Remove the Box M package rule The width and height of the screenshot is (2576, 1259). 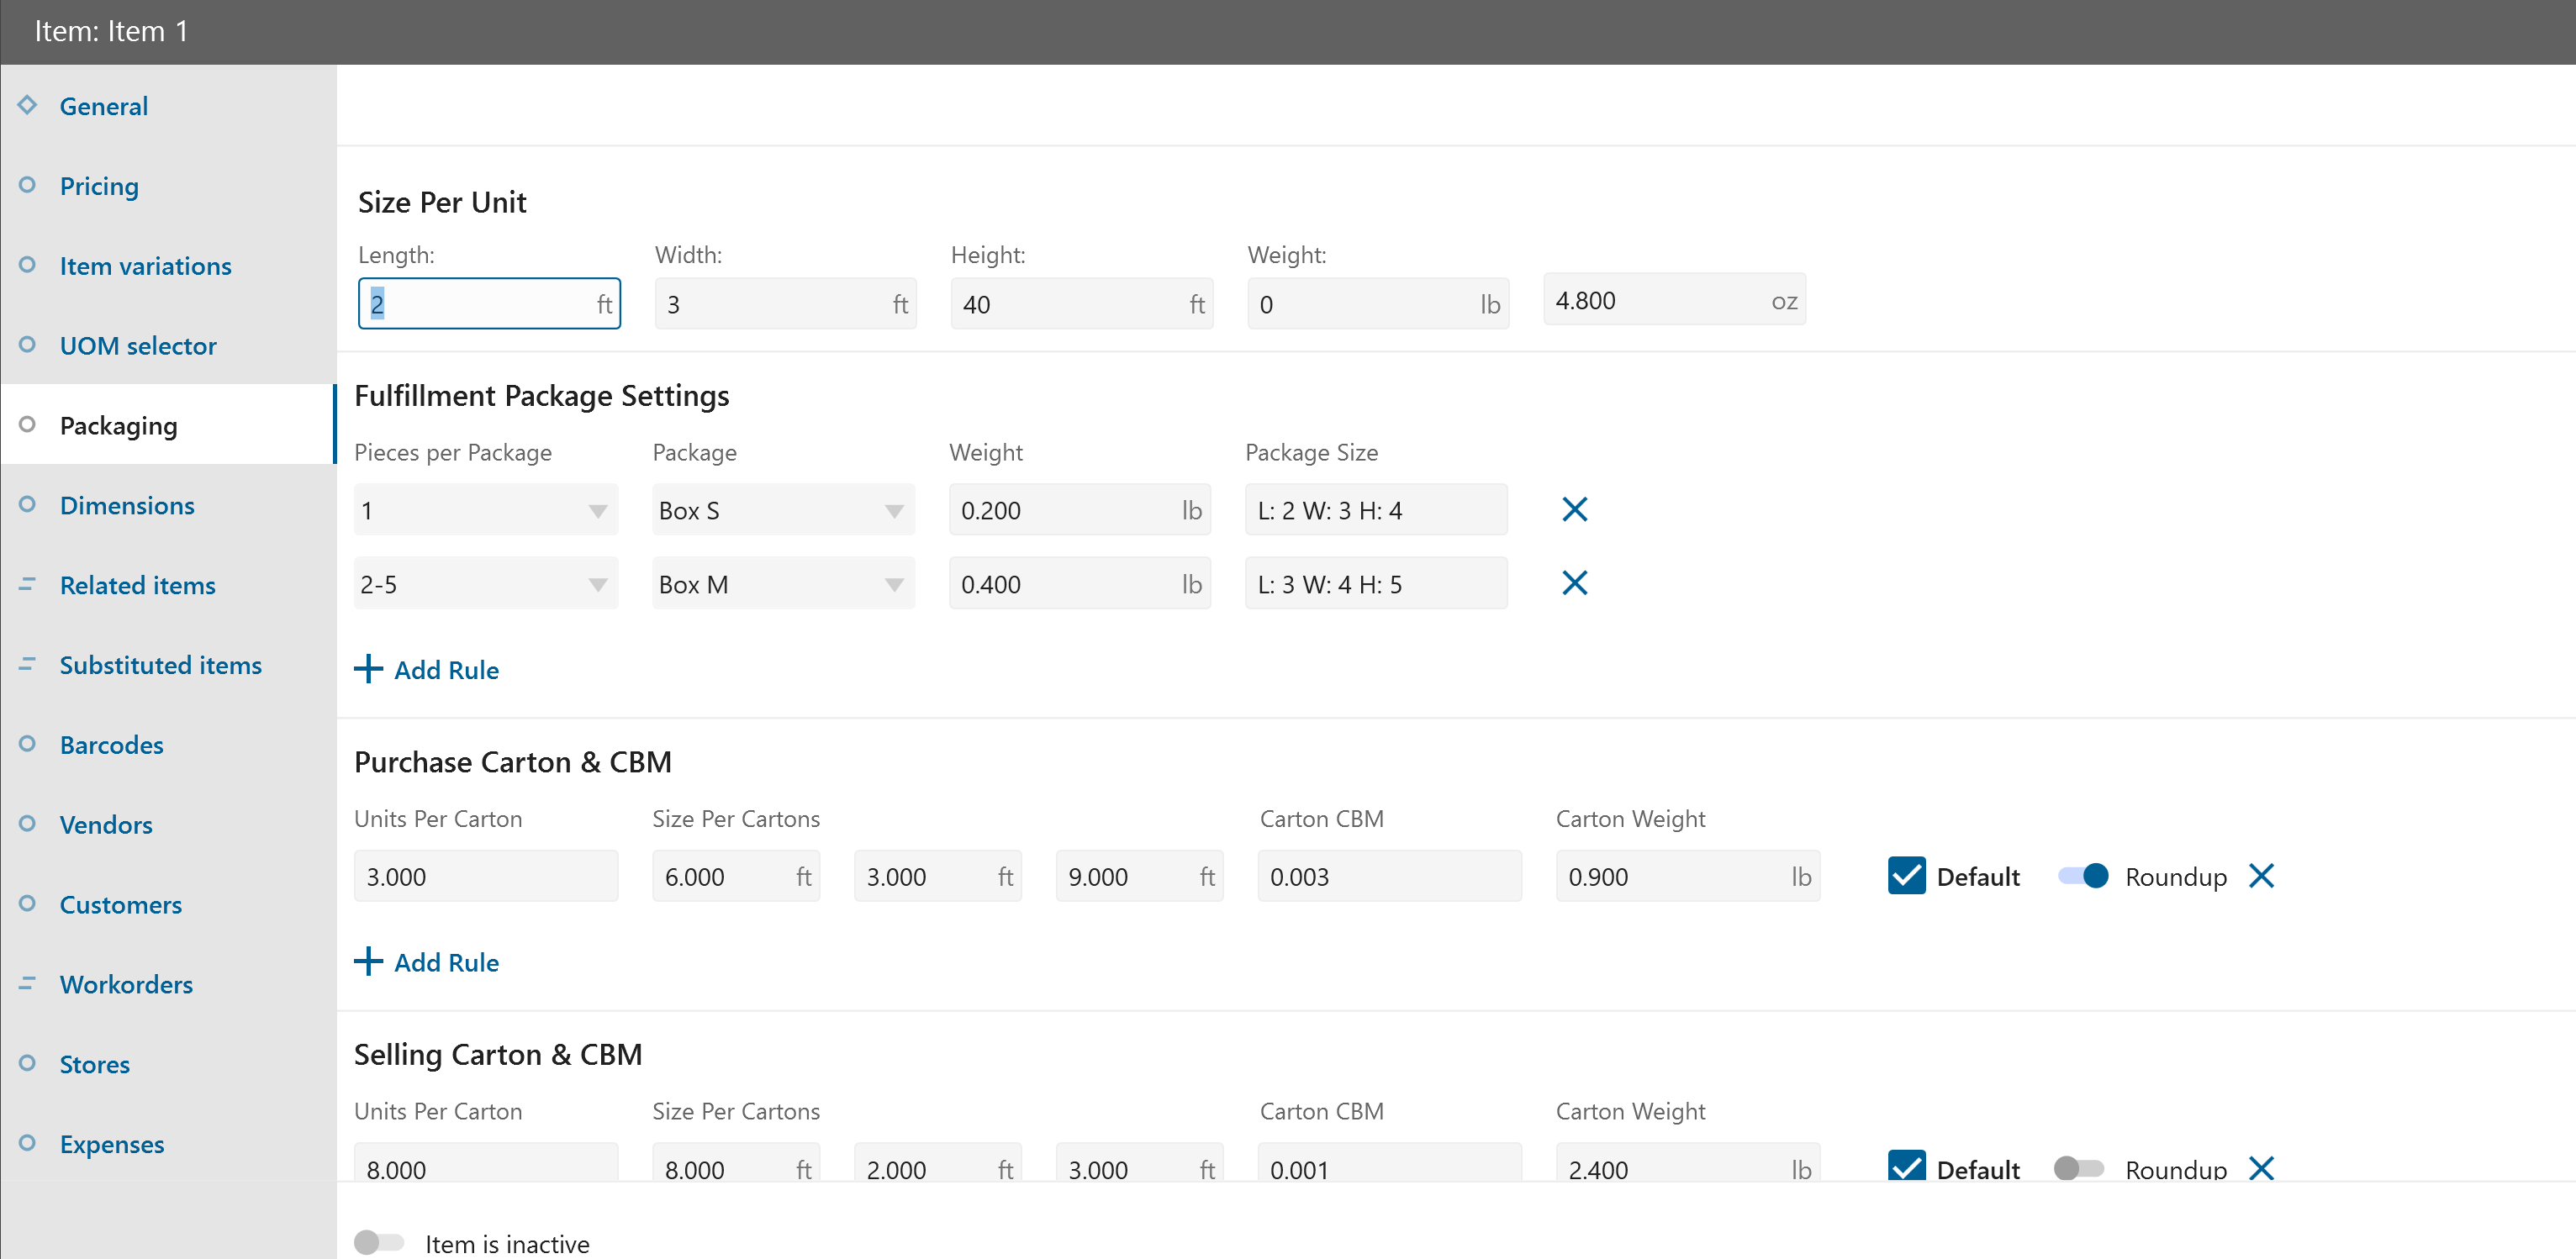coord(1574,583)
